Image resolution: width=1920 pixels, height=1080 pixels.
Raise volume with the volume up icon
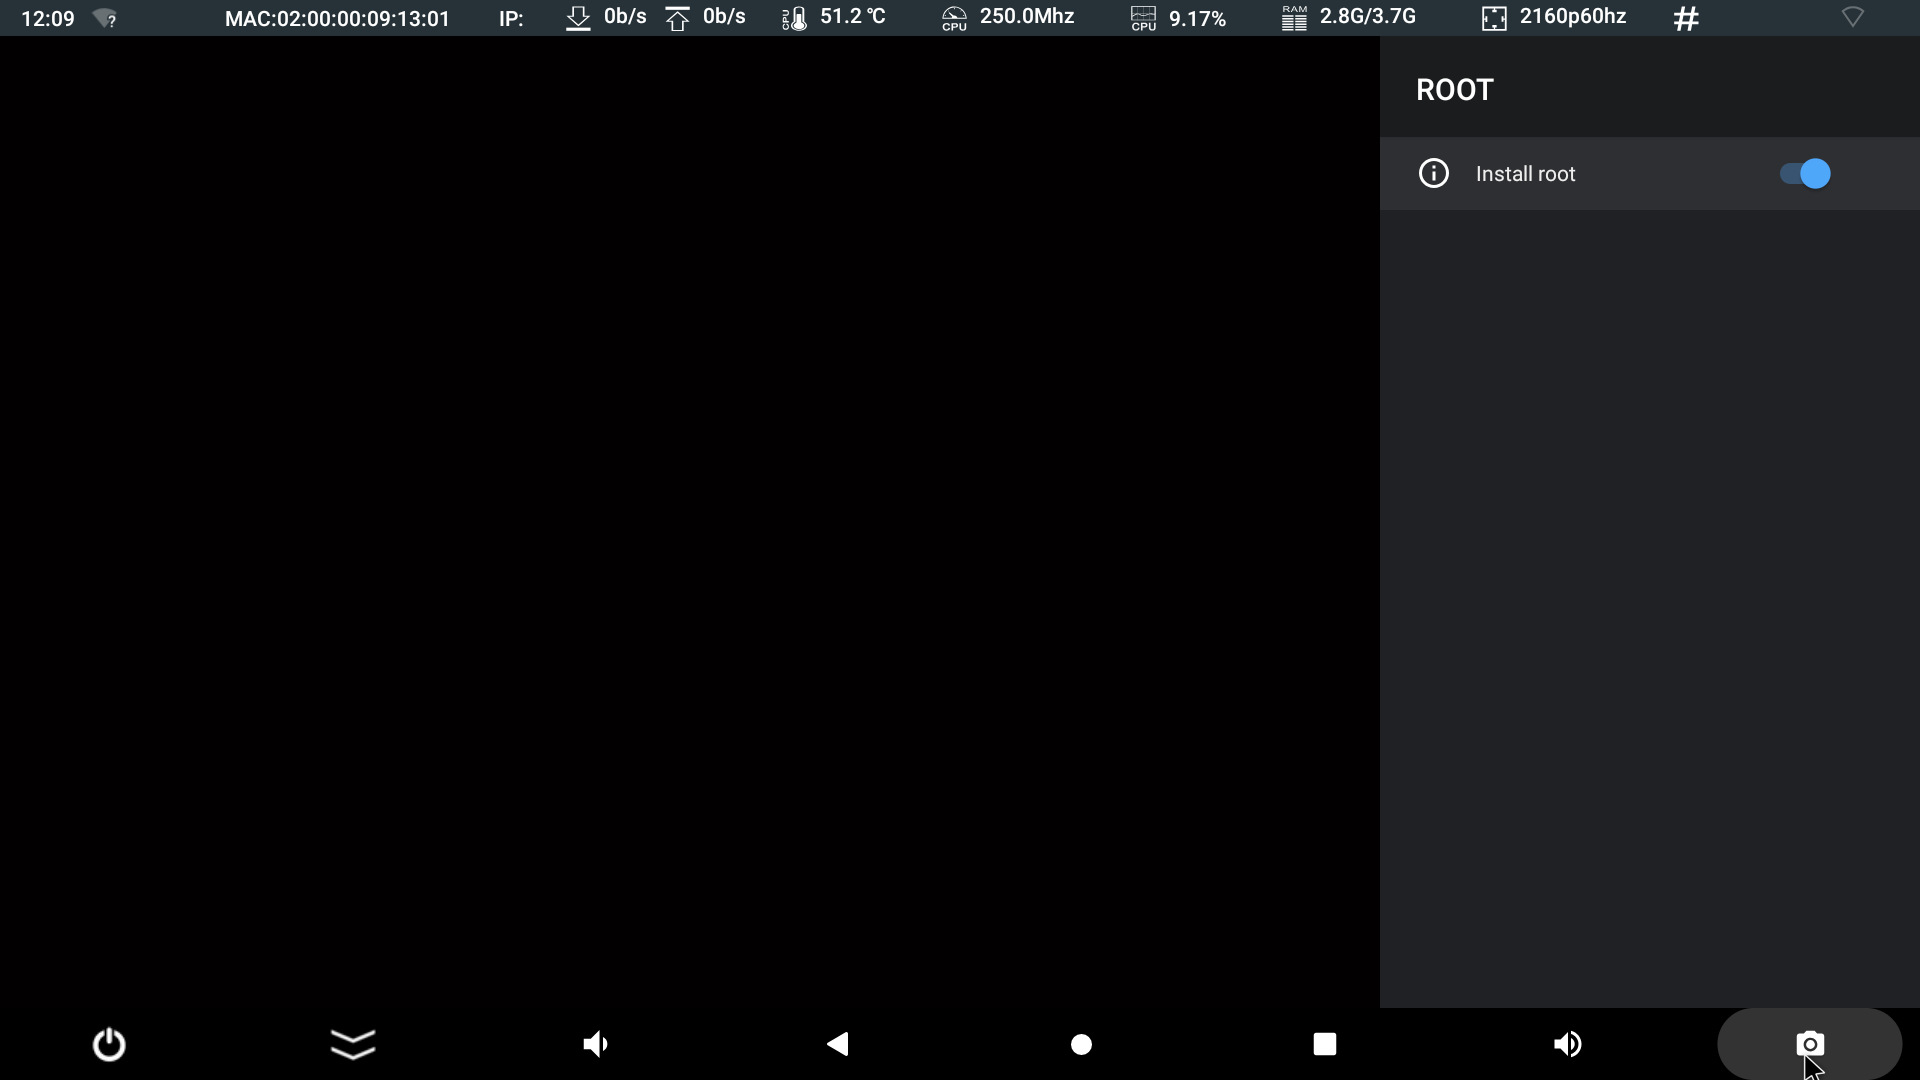1567,1044
